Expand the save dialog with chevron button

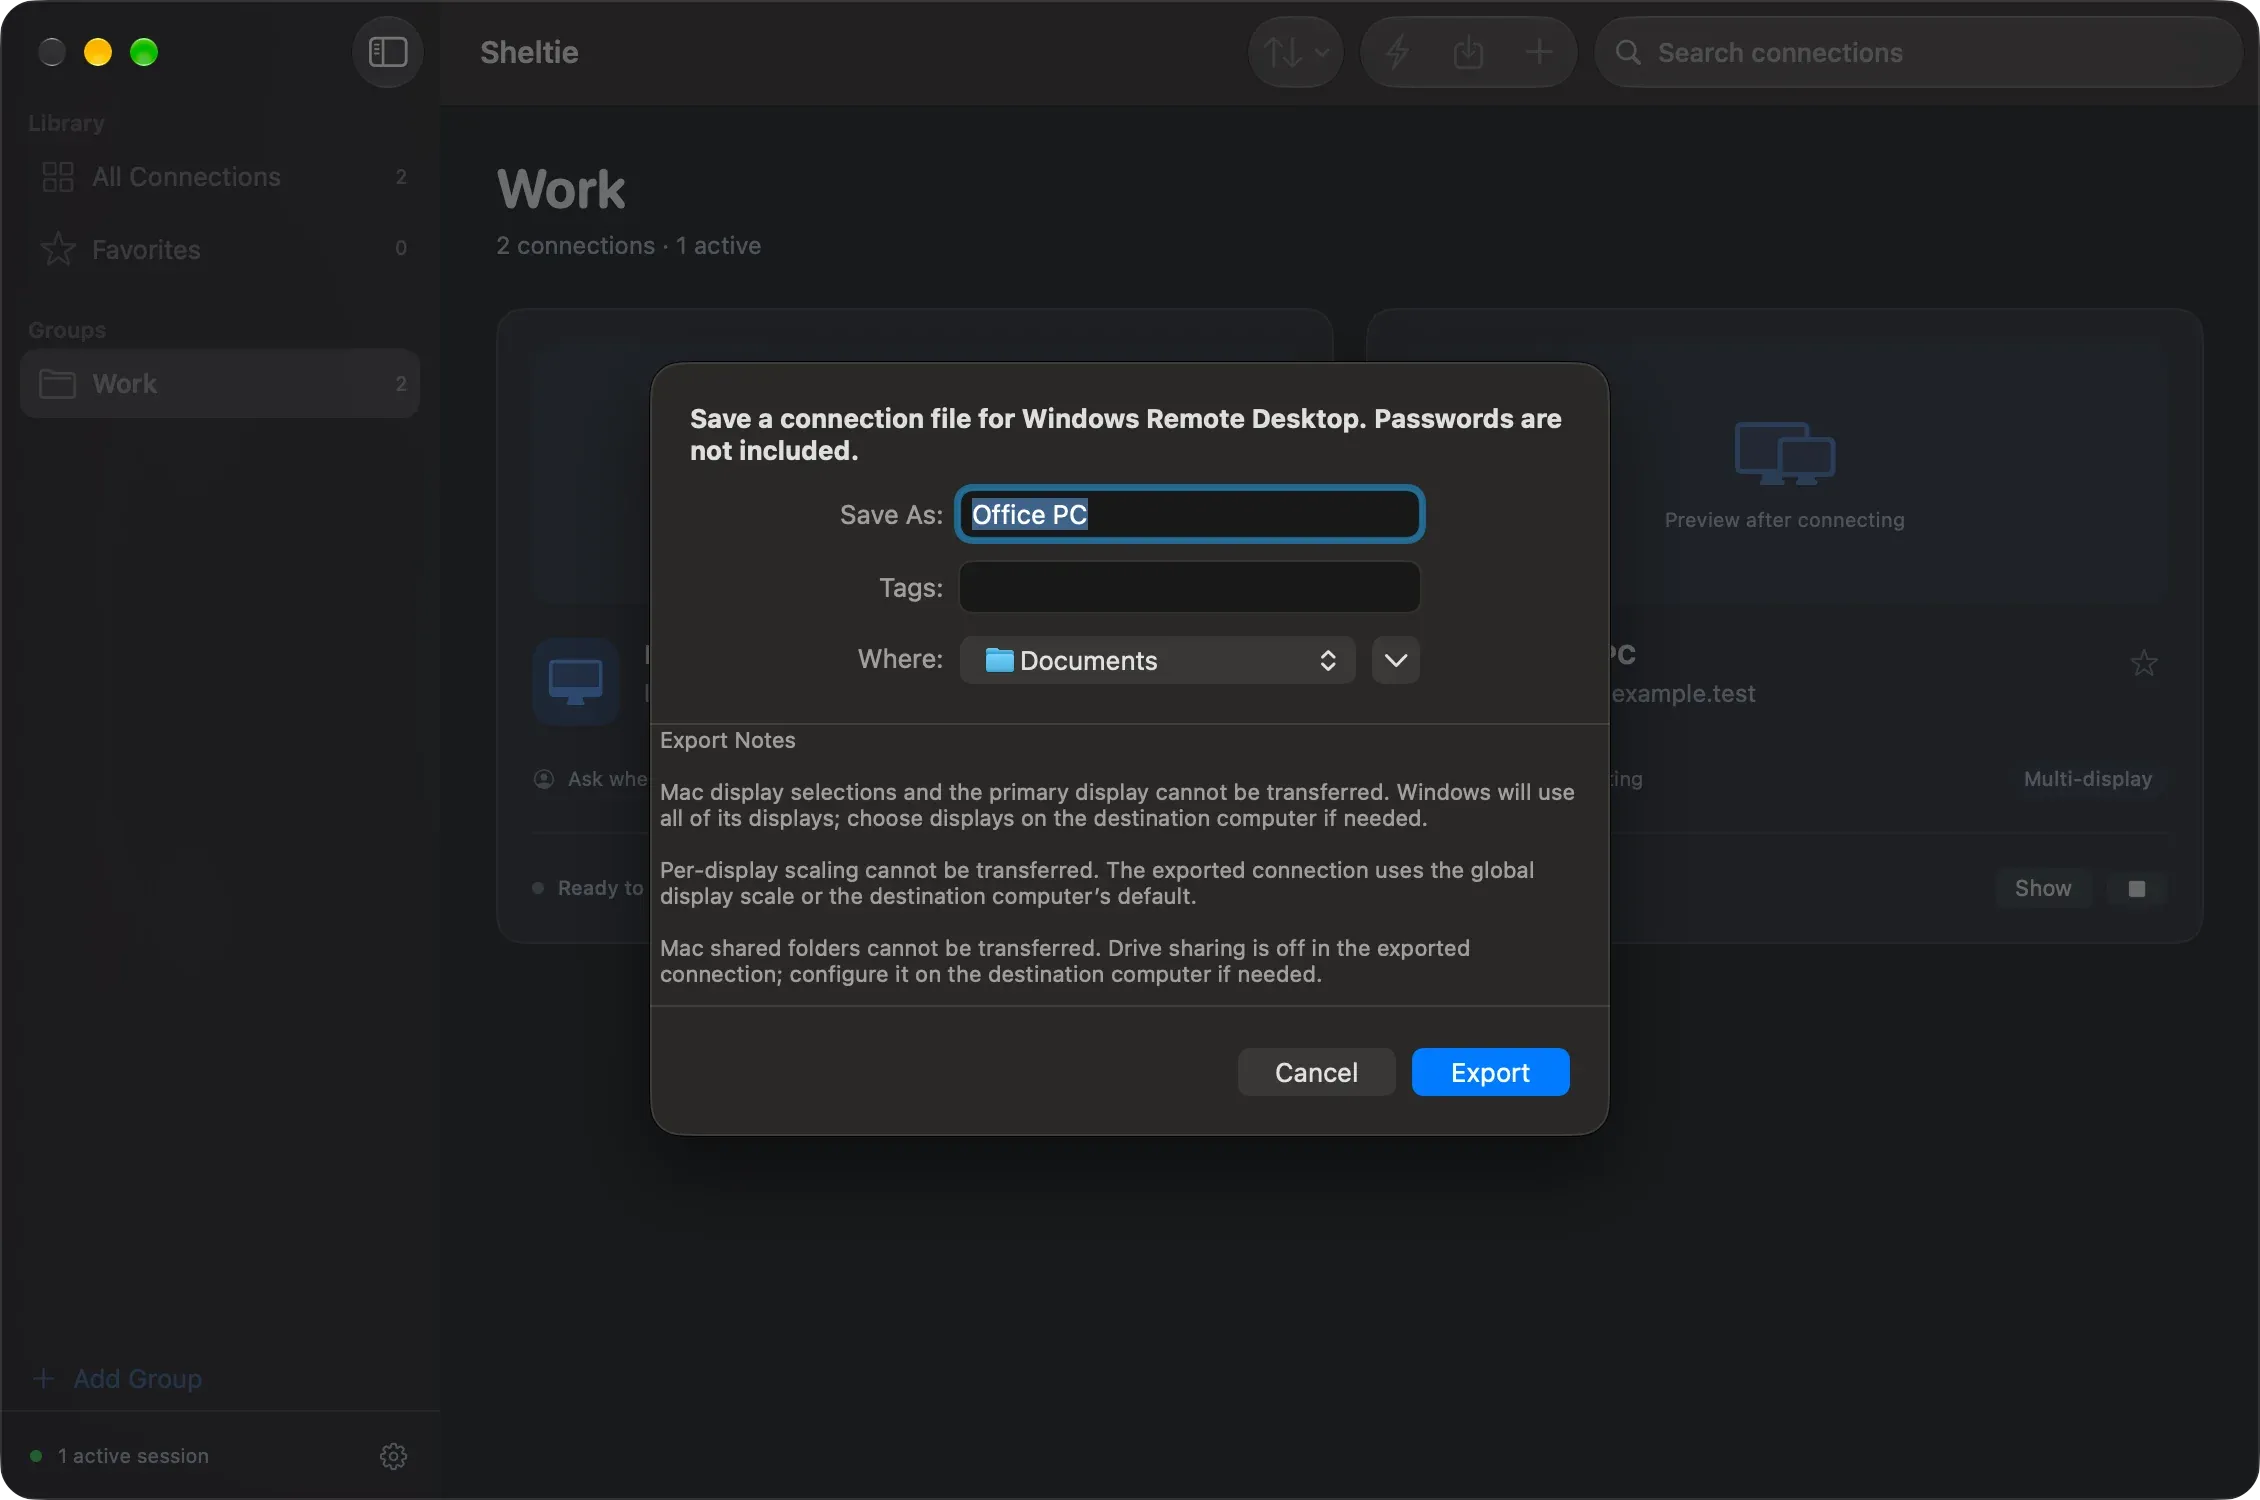(x=1395, y=660)
